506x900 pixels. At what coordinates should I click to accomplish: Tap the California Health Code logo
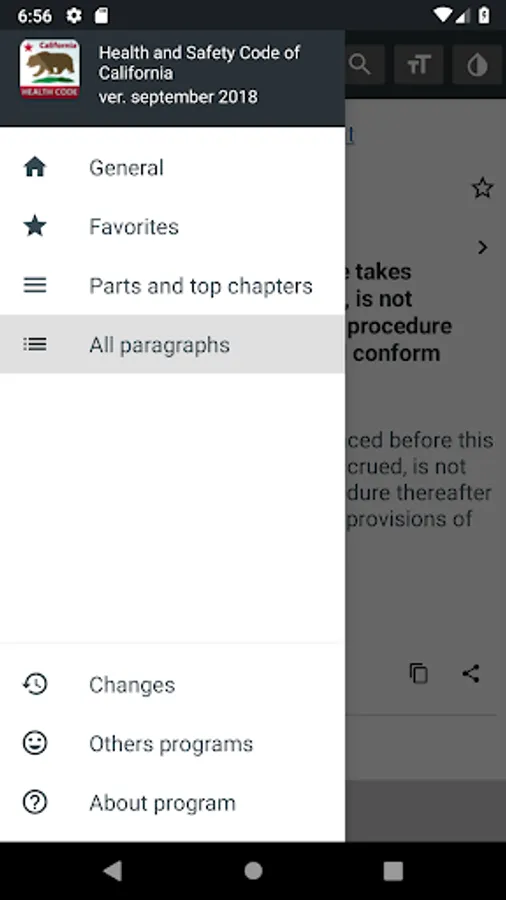point(50,69)
